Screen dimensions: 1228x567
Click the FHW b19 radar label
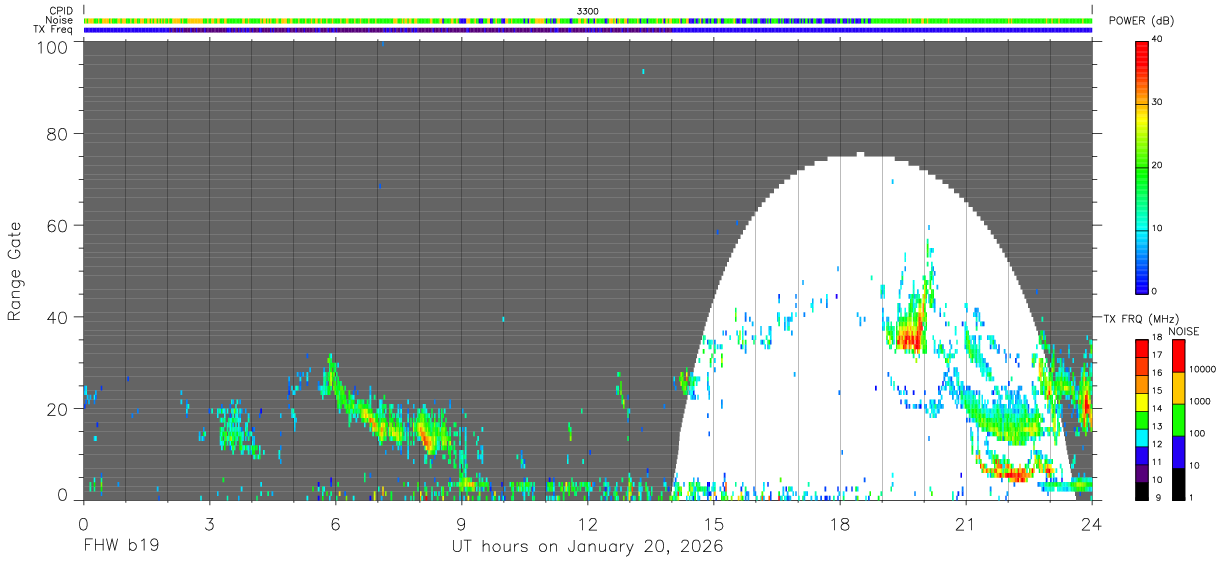[120, 547]
